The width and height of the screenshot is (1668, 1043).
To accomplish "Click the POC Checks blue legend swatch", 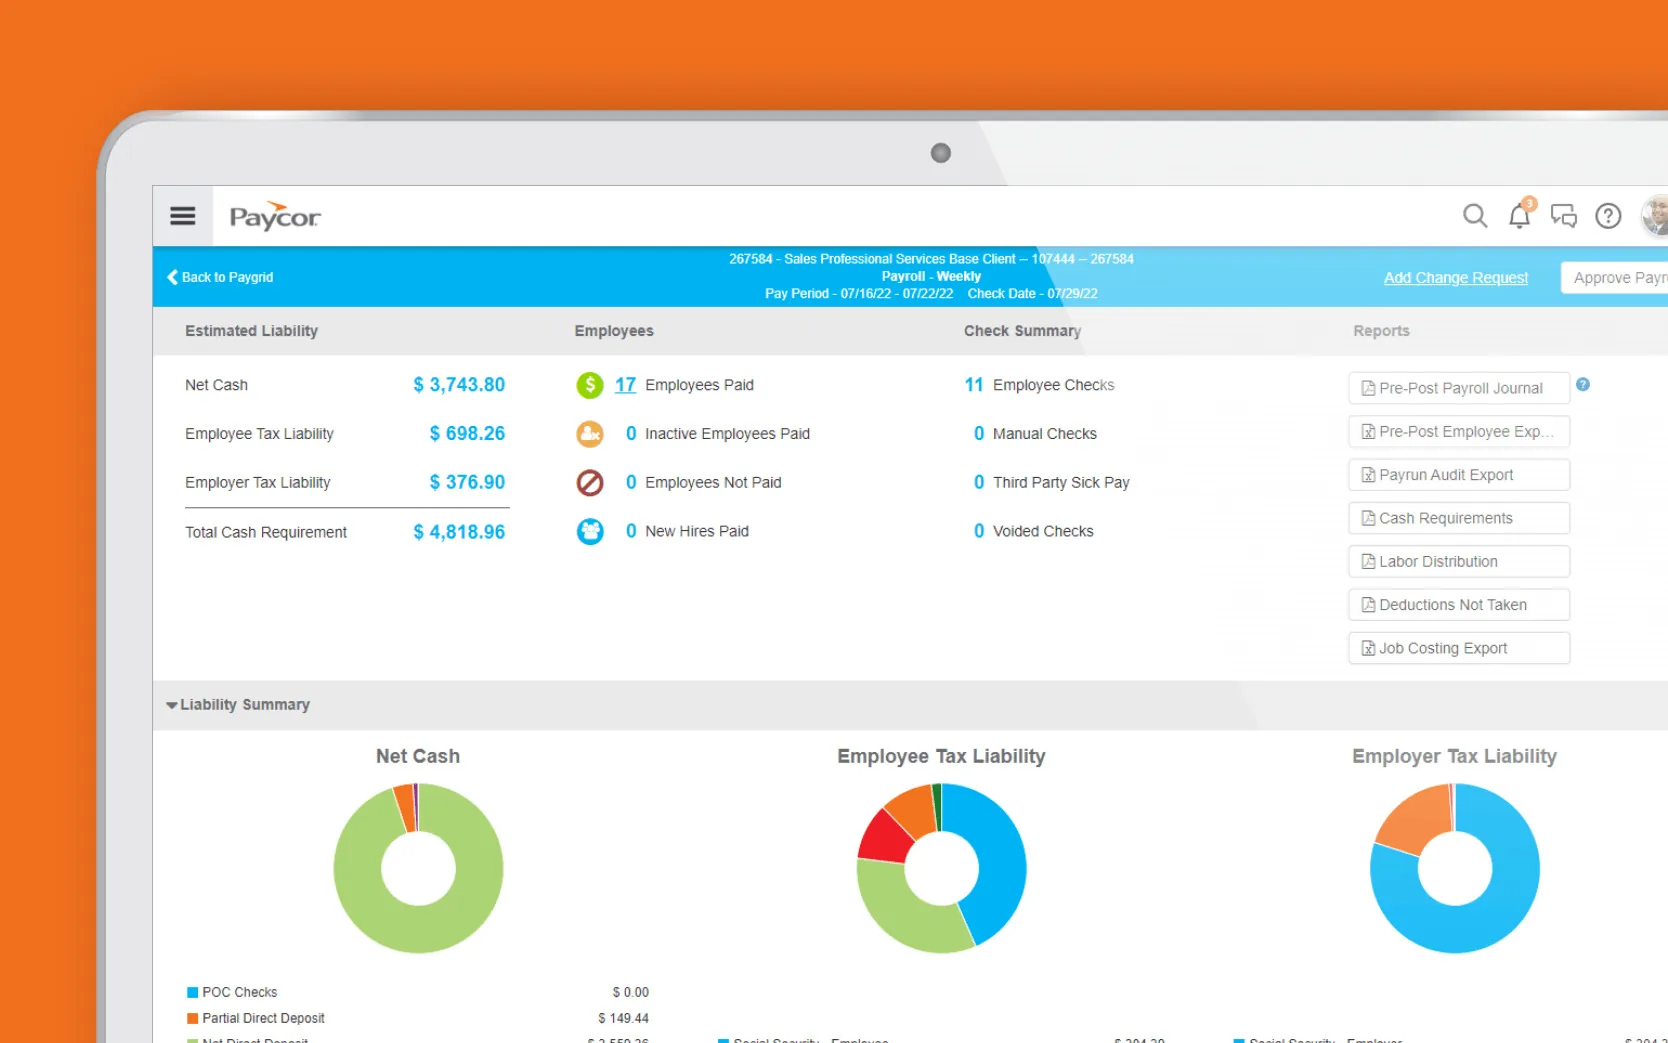I will point(192,992).
